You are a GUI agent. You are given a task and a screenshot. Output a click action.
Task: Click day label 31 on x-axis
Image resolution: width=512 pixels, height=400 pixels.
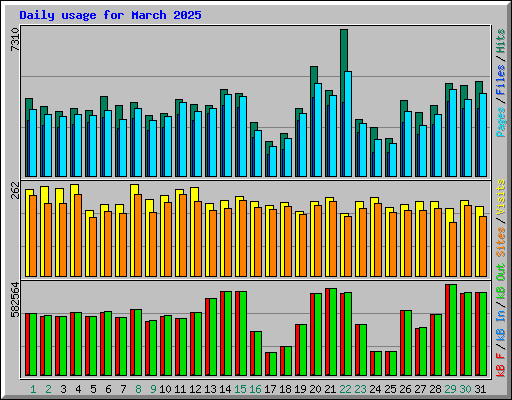coord(480,389)
